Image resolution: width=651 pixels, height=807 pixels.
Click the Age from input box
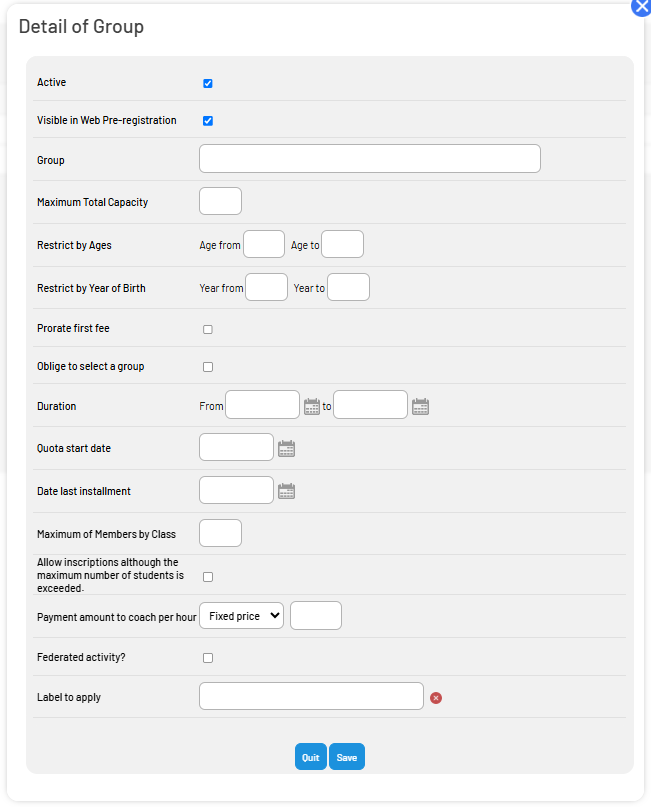pyautogui.click(x=264, y=244)
